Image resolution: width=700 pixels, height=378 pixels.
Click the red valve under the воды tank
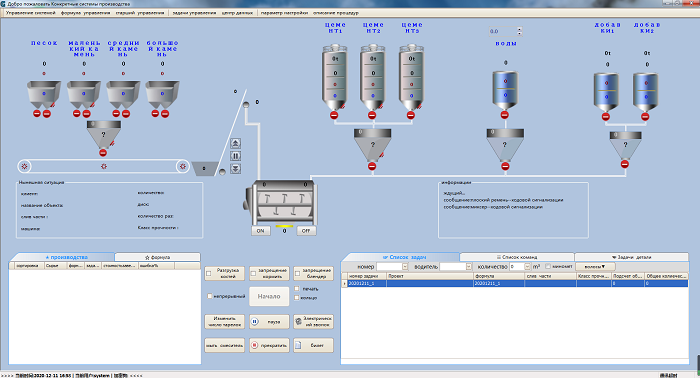coord(504,115)
